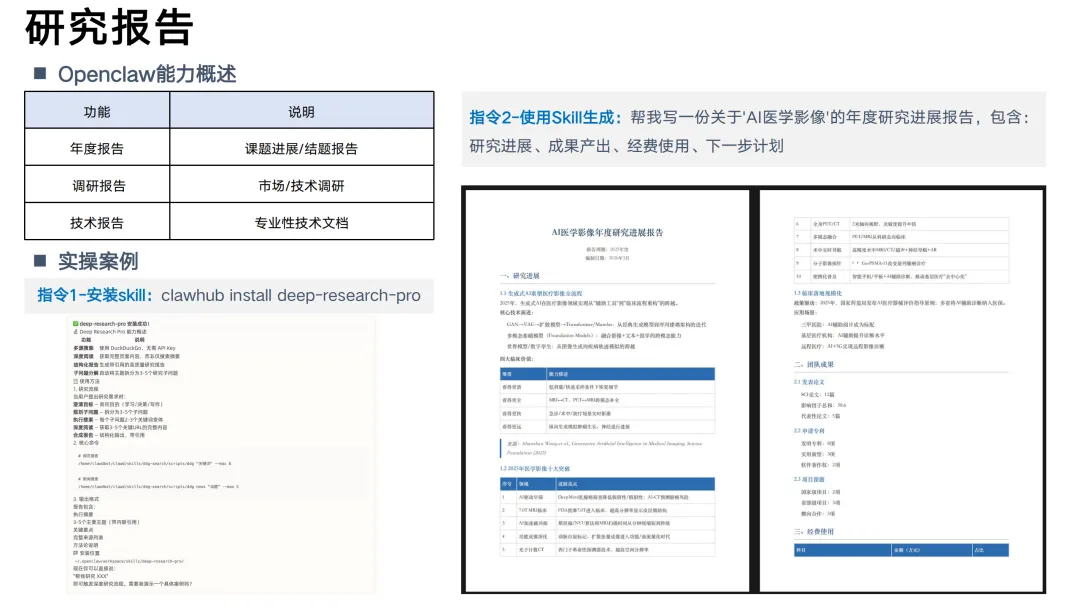
Task: Click the section heading 一、研究进展
Action: click(x=520, y=276)
